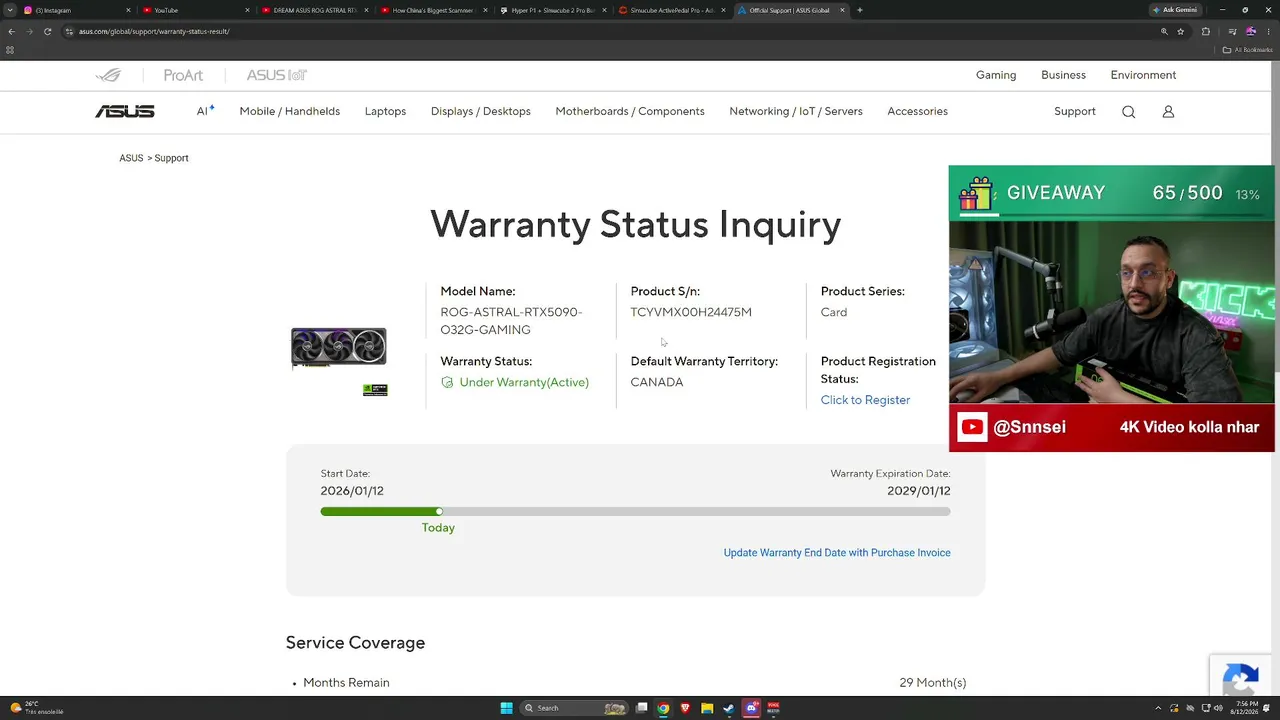The width and height of the screenshot is (1280, 720).
Task: Open the user account icon
Action: click(x=1168, y=112)
